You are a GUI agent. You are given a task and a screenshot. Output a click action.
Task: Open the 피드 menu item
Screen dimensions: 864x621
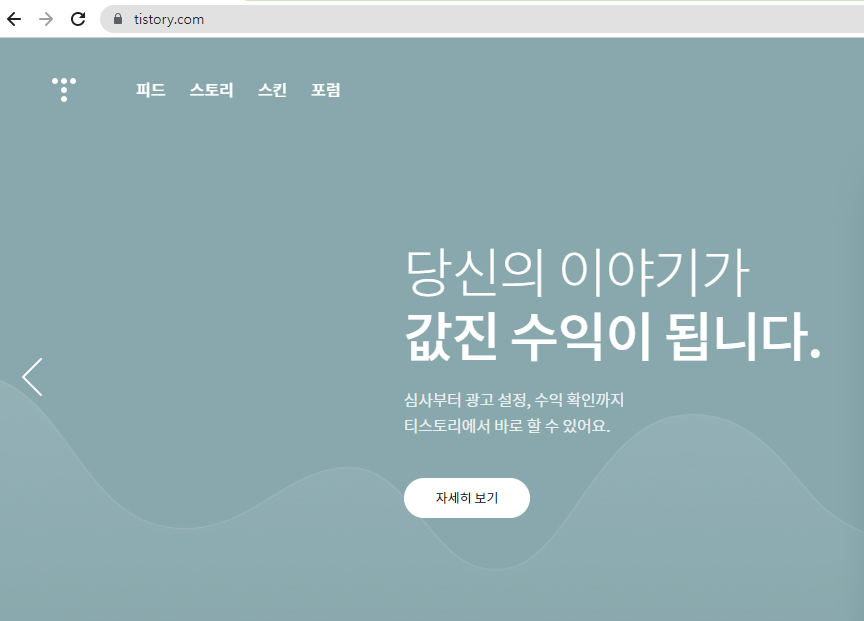click(150, 90)
